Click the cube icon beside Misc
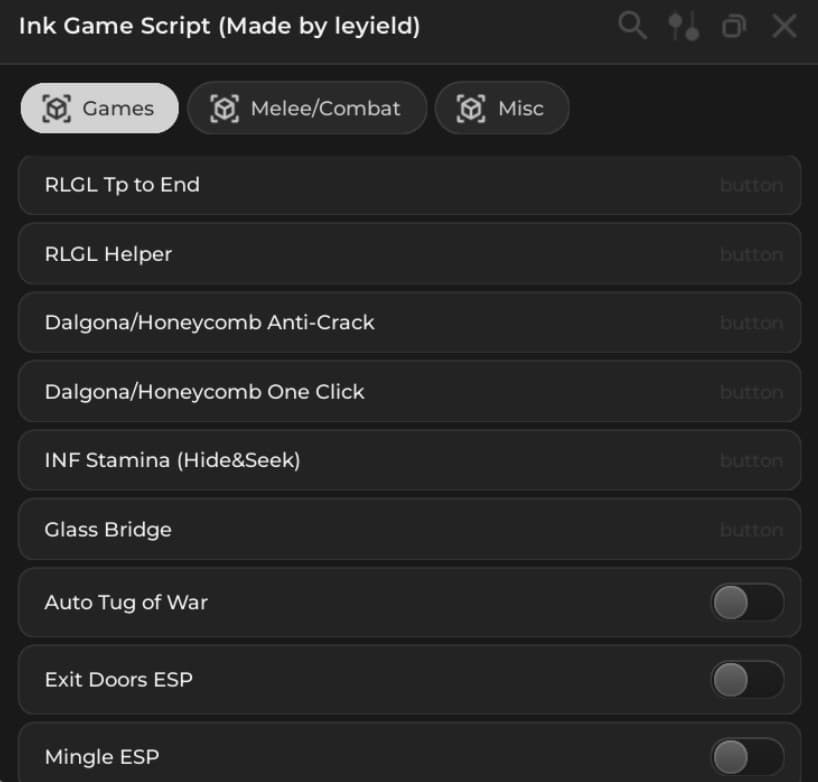Image resolution: width=818 pixels, height=782 pixels. [x=467, y=107]
